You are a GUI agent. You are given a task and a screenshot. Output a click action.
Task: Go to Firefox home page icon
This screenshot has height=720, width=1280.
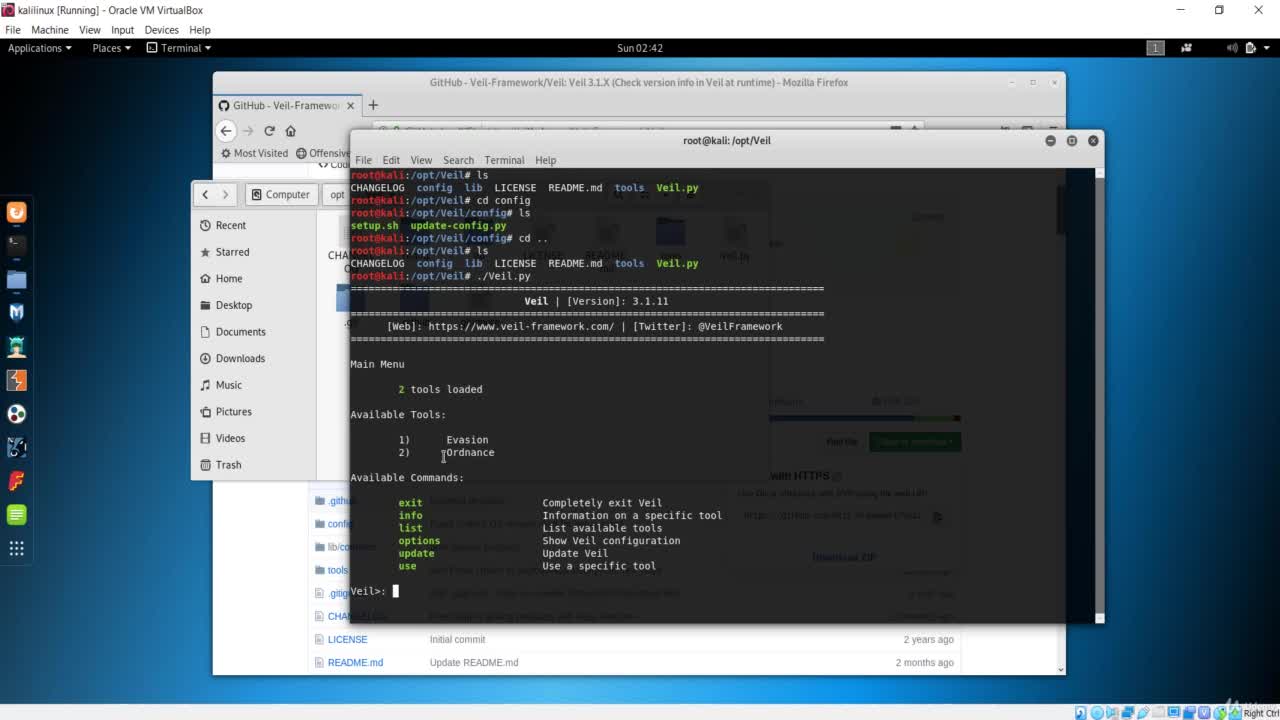coord(290,131)
